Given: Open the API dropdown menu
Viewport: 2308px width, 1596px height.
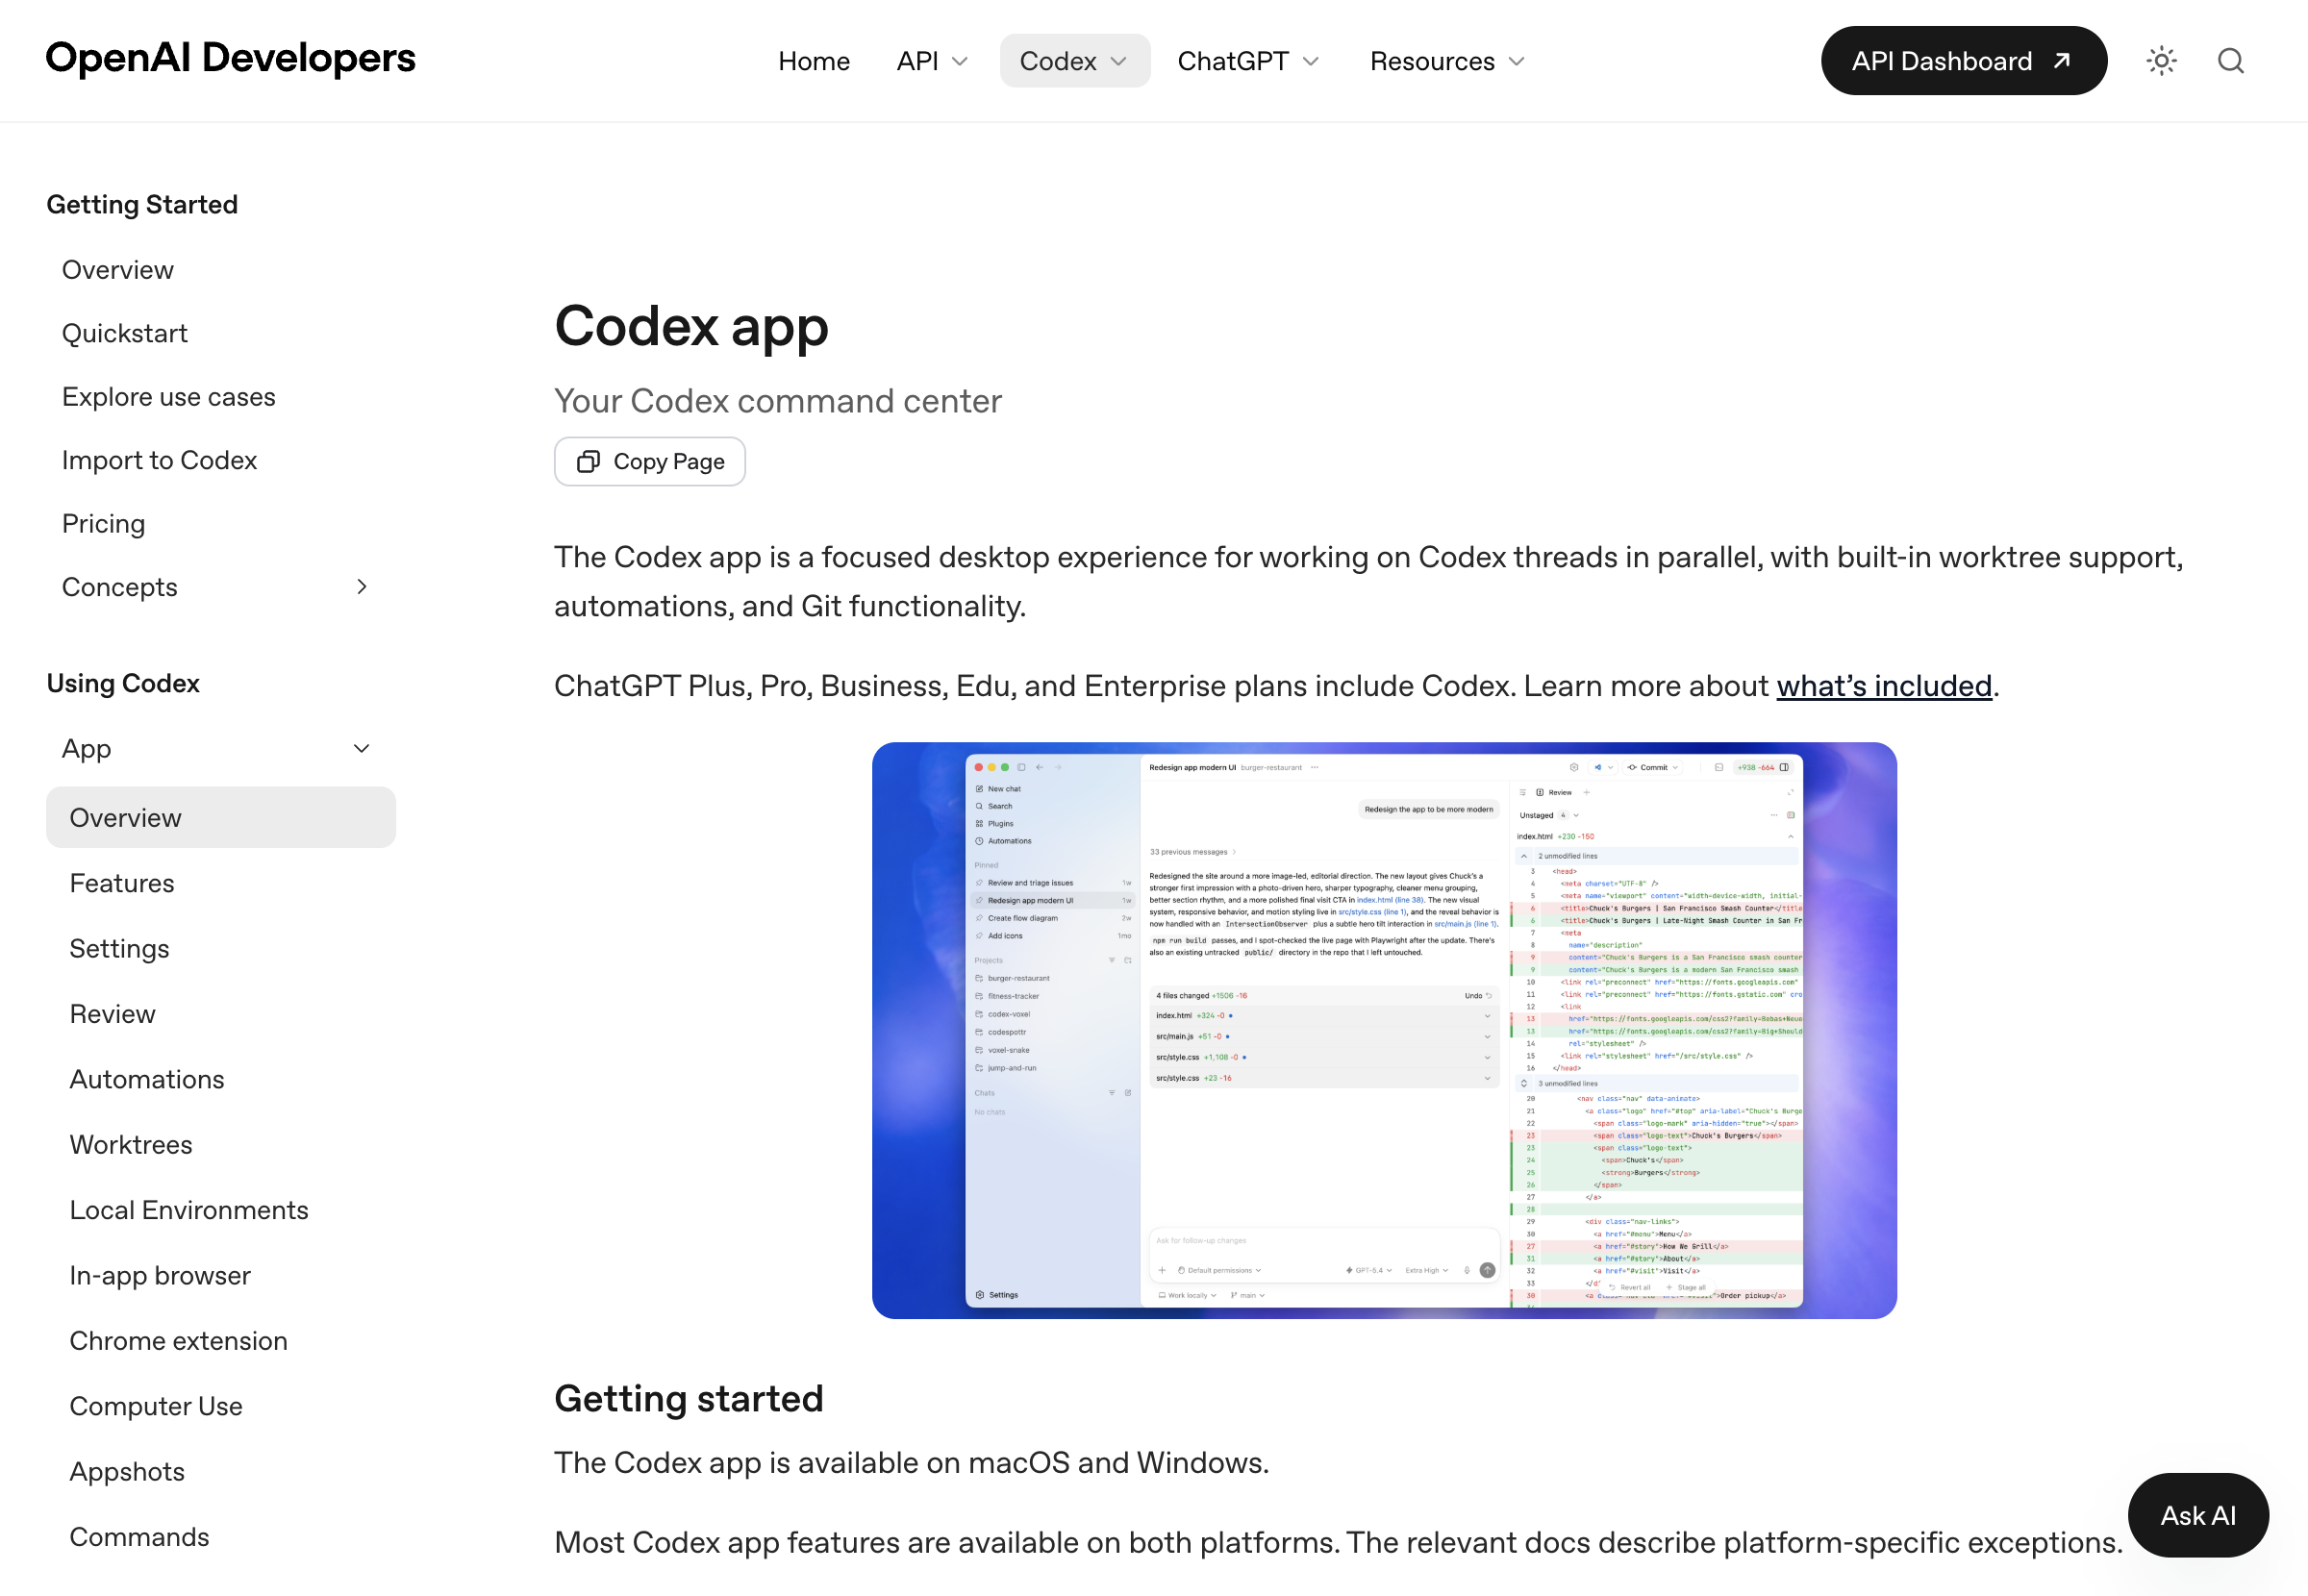Looking at the screenshot, I should point(932,61).
